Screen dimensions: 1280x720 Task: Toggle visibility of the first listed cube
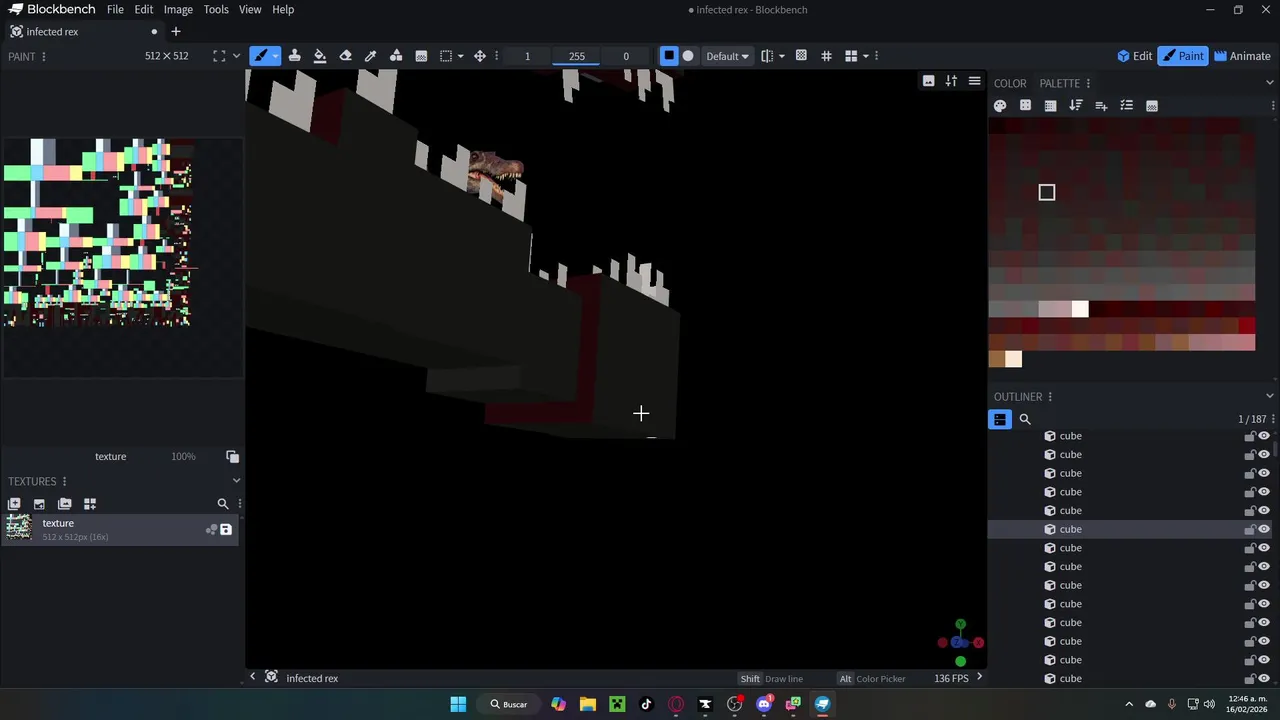click(x=1264, y=436)
